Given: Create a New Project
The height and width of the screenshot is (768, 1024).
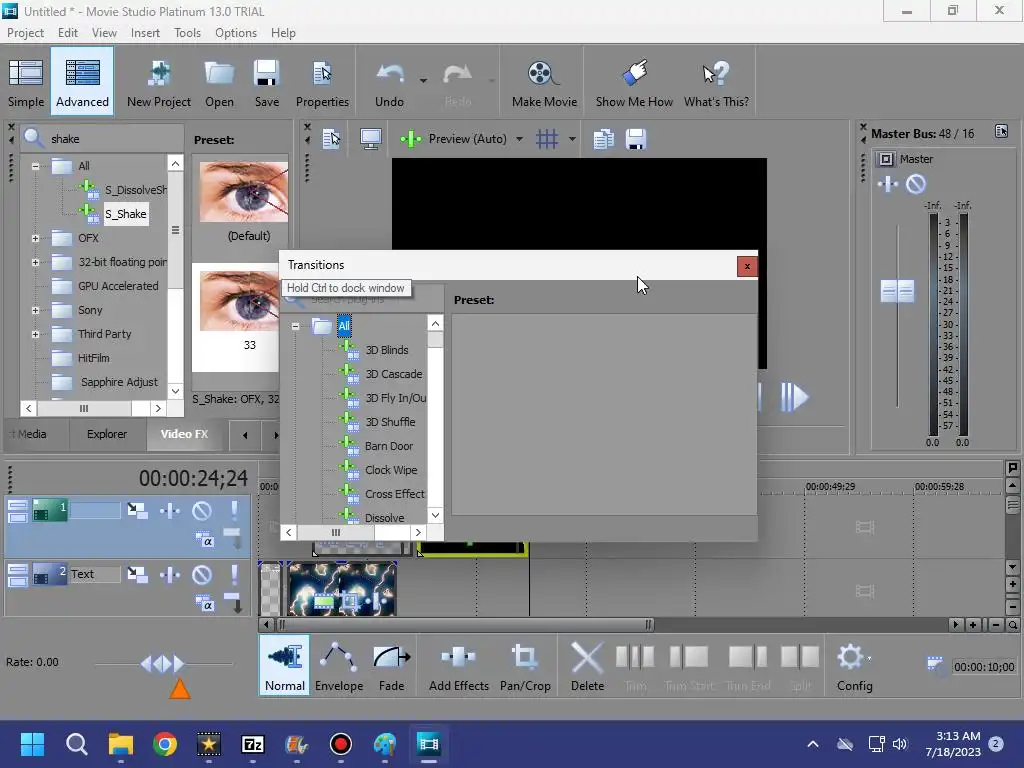Looking at the screenshot, I should click(x=159, y=83).
